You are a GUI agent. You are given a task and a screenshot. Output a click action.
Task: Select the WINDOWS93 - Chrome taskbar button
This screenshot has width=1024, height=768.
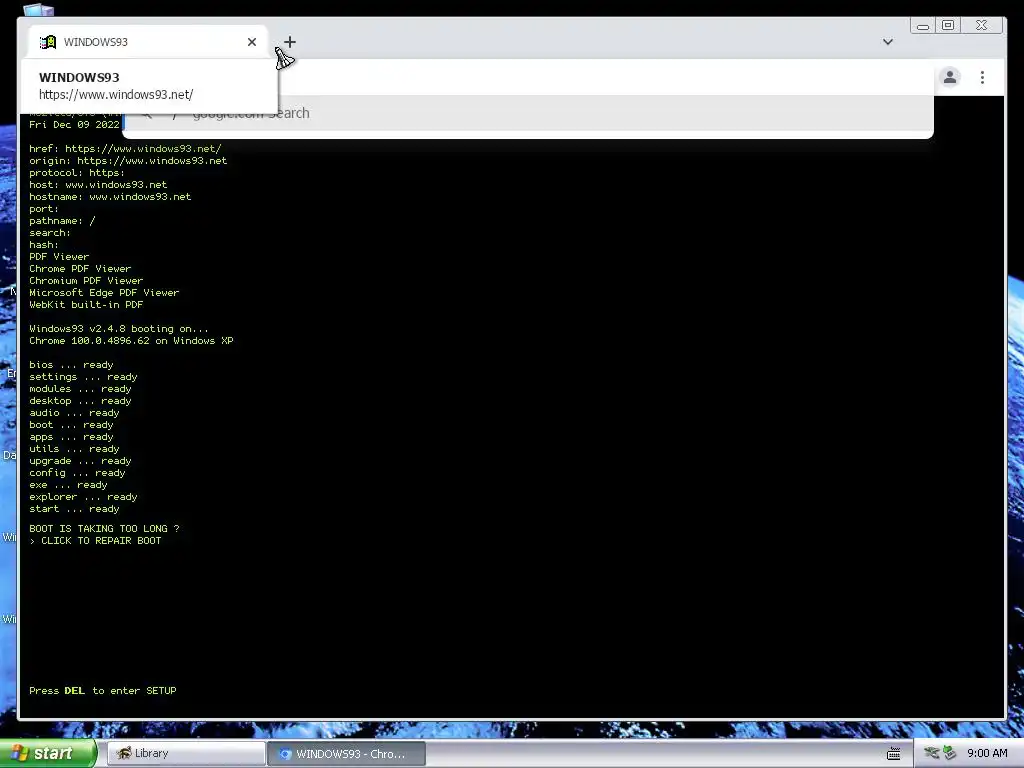pos(347,754)
